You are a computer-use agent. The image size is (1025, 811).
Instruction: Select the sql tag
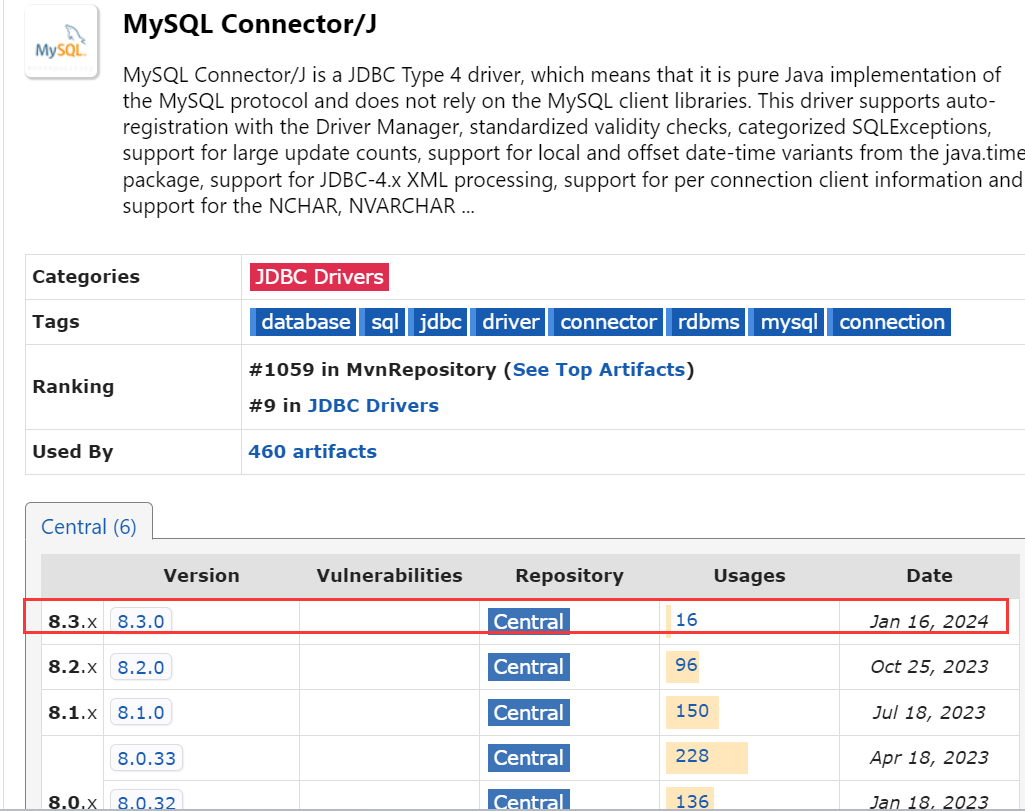[382, 322]
